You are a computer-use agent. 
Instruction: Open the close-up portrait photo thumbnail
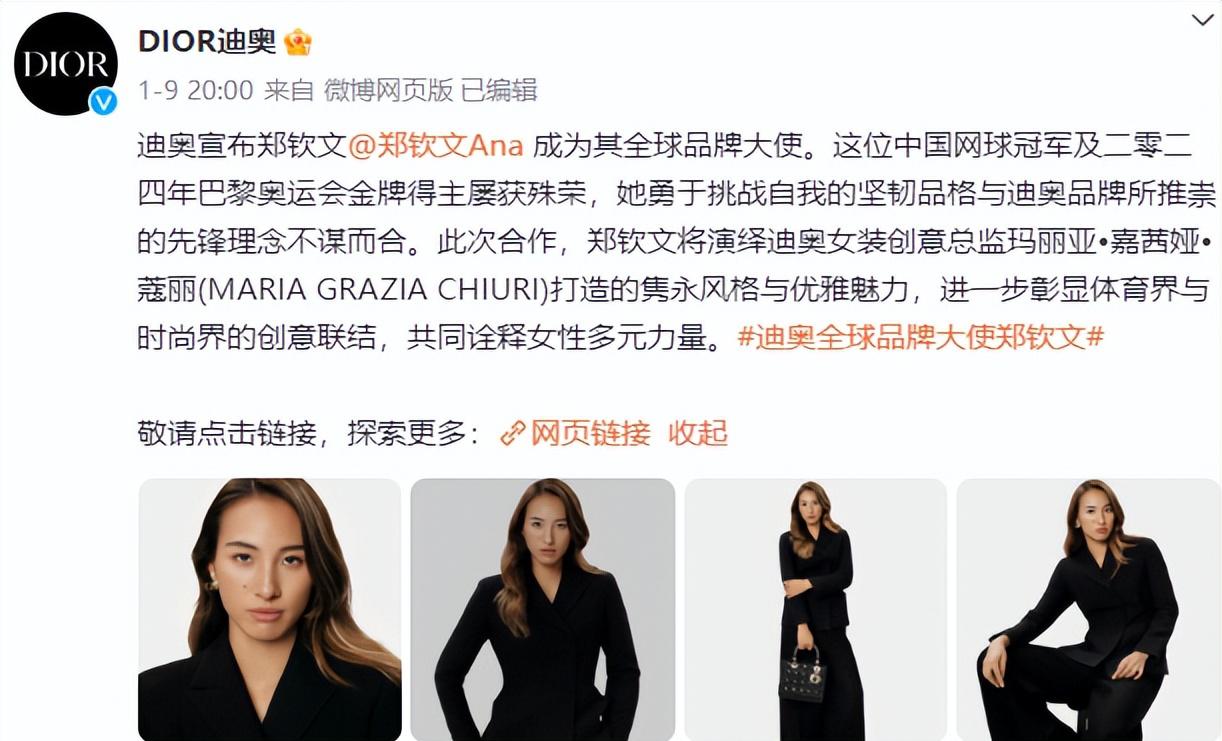270,610
